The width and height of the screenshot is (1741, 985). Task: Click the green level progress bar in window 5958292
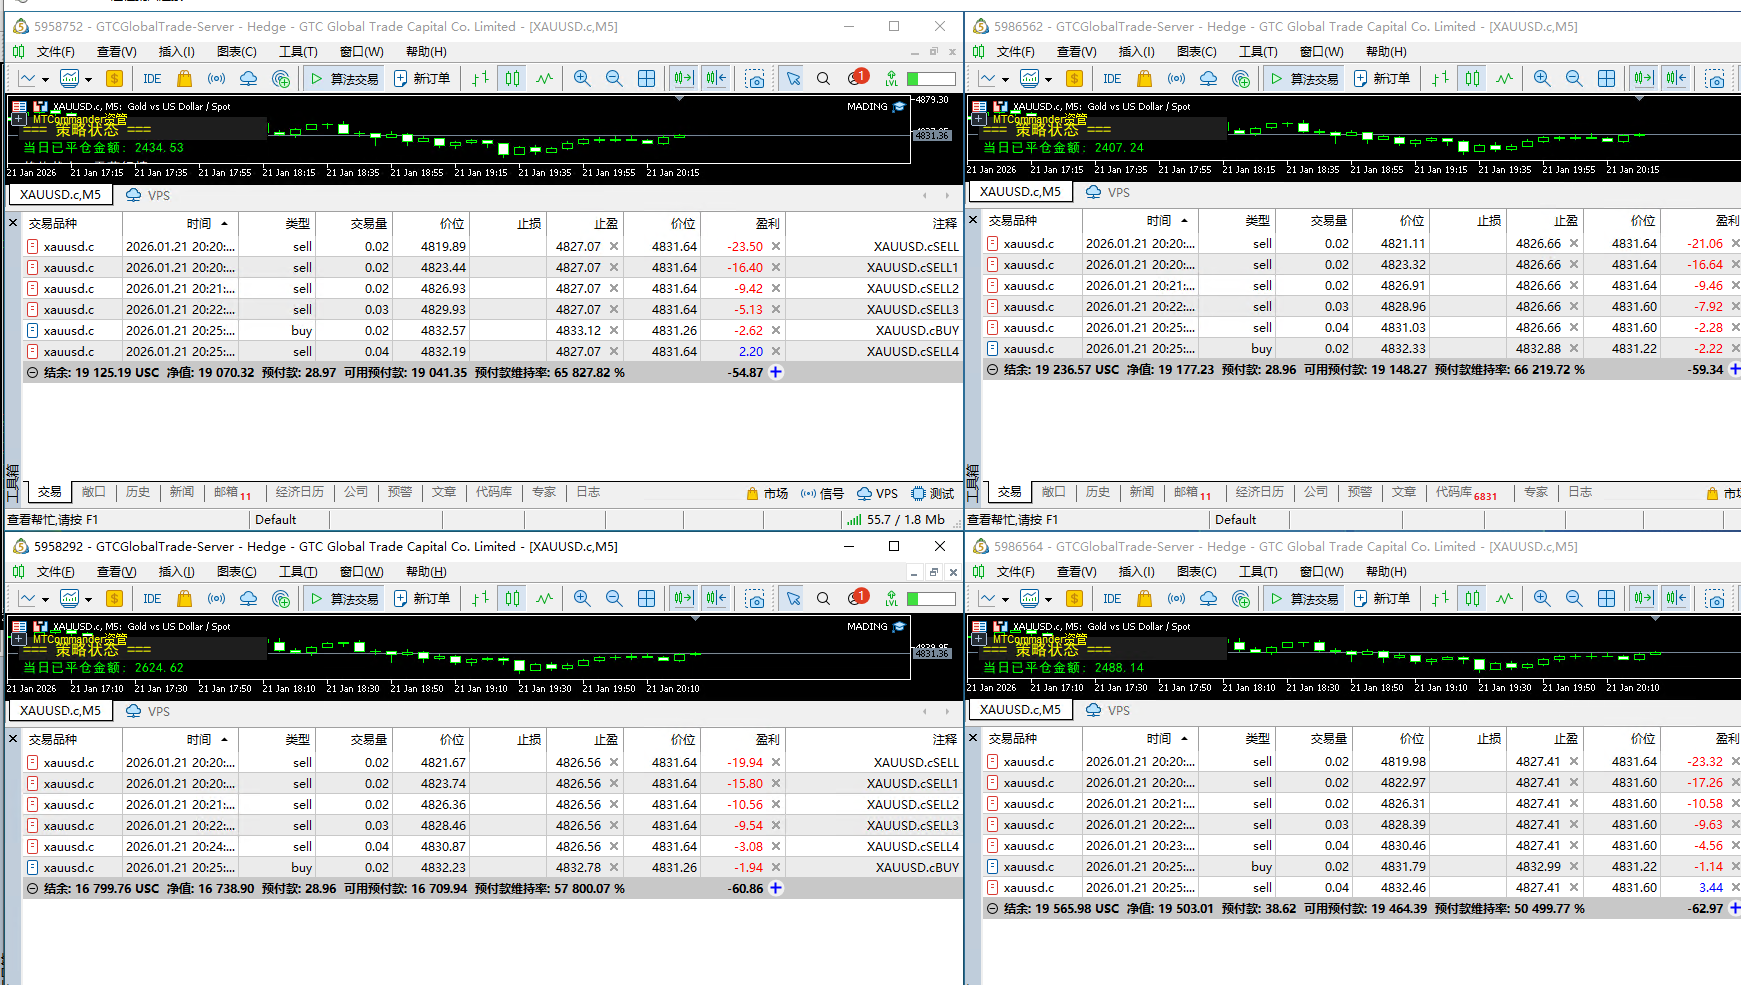tap(931, 599)
